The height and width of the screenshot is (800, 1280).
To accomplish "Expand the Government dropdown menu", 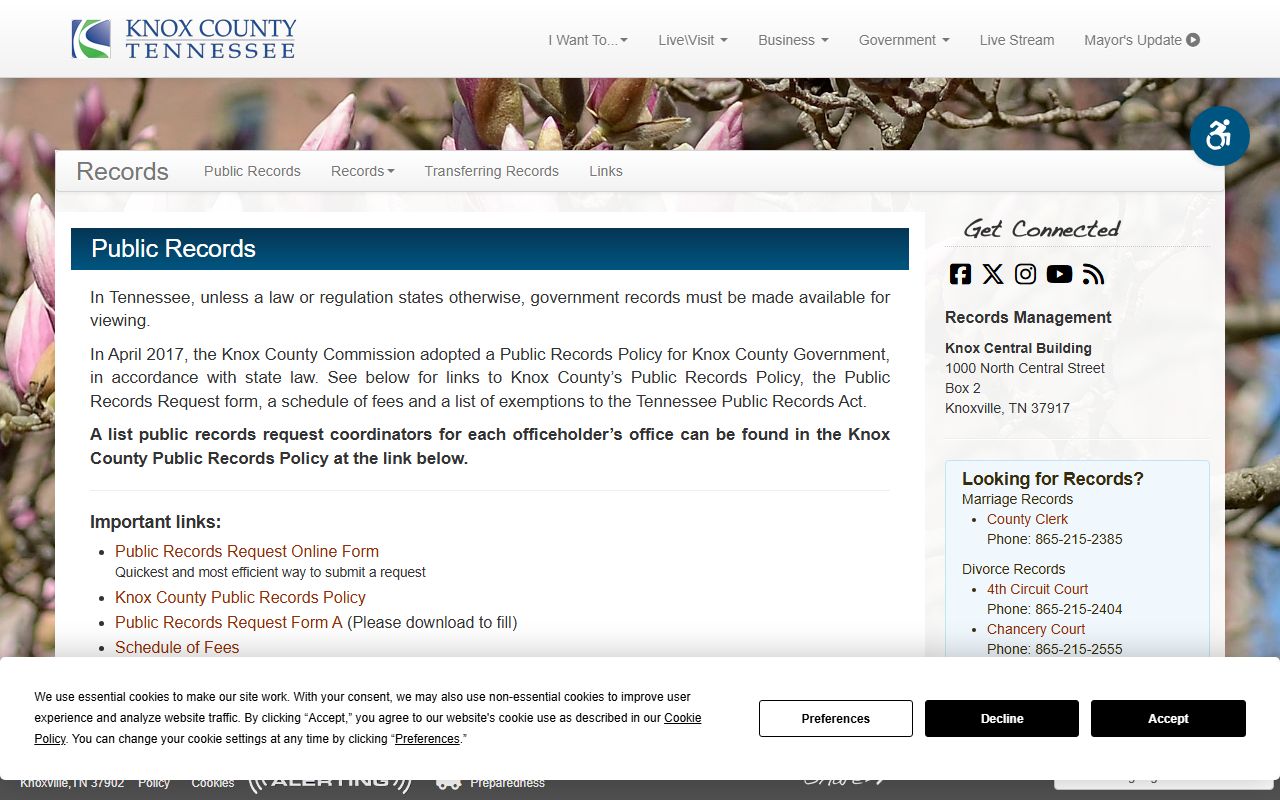I will [904, 40].
